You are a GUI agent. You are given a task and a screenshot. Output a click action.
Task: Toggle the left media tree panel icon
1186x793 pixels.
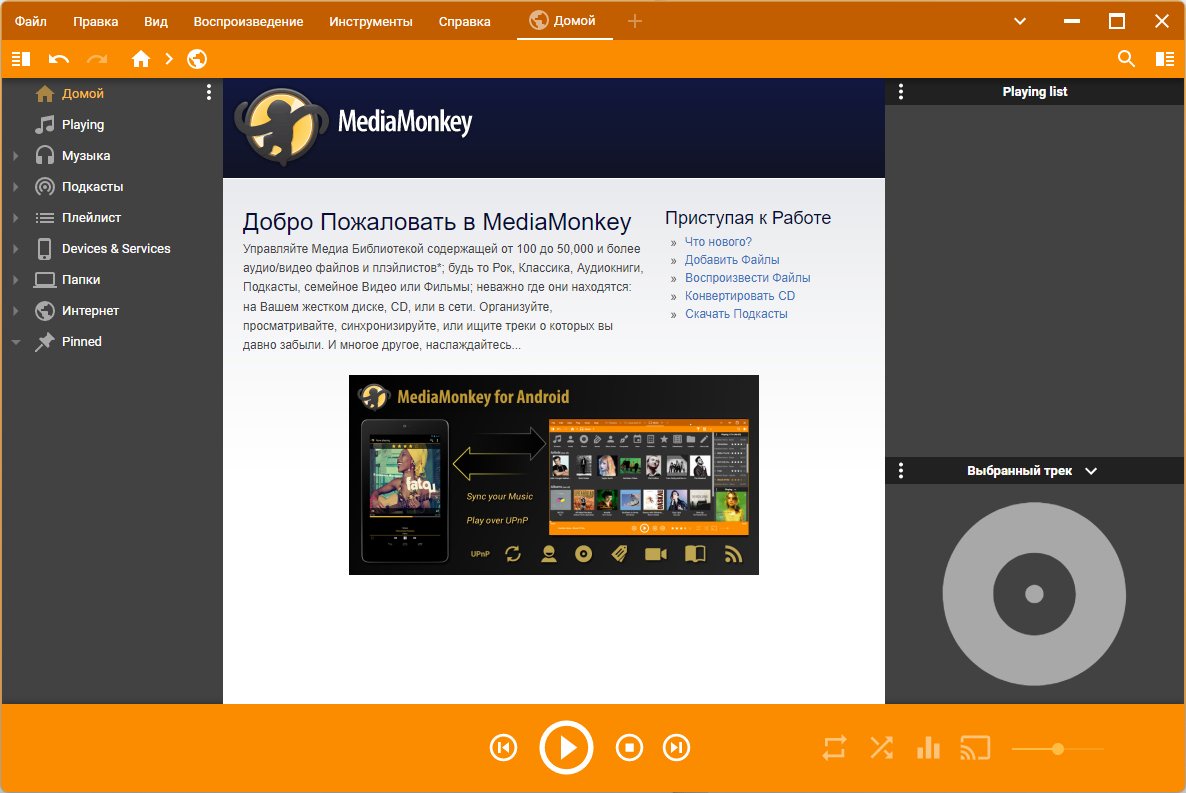(x=21, y=59)
